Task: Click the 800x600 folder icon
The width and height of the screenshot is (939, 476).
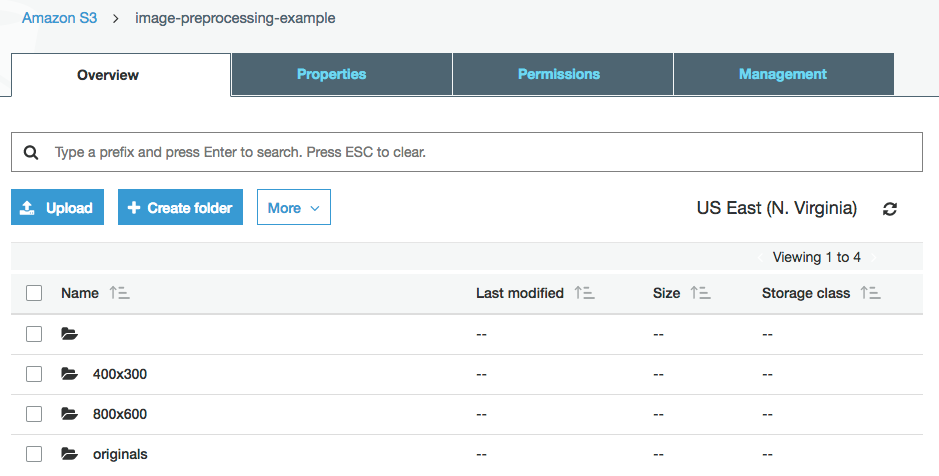Action: (x=69, y=414)
